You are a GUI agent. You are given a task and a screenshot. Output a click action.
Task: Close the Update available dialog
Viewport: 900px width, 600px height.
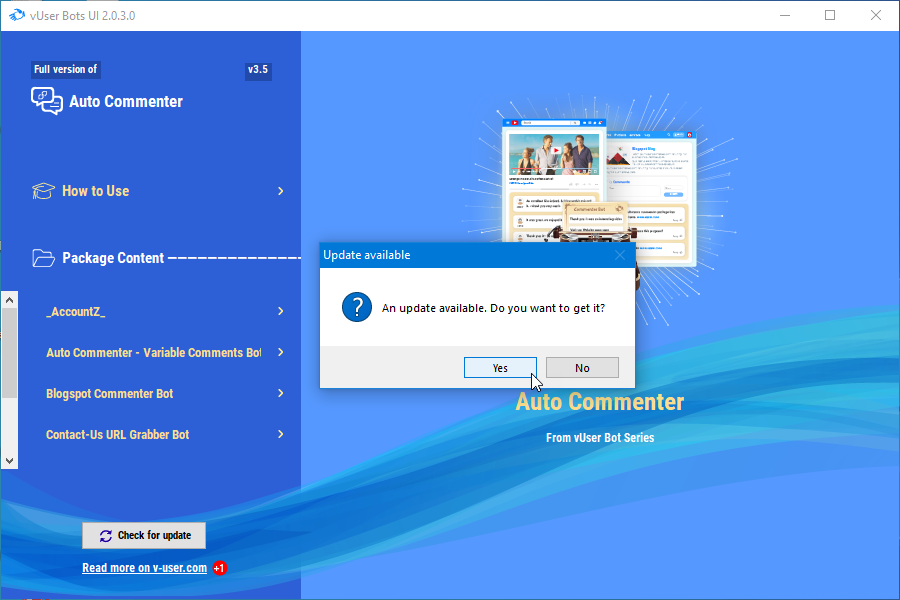(x=620, y=255)
